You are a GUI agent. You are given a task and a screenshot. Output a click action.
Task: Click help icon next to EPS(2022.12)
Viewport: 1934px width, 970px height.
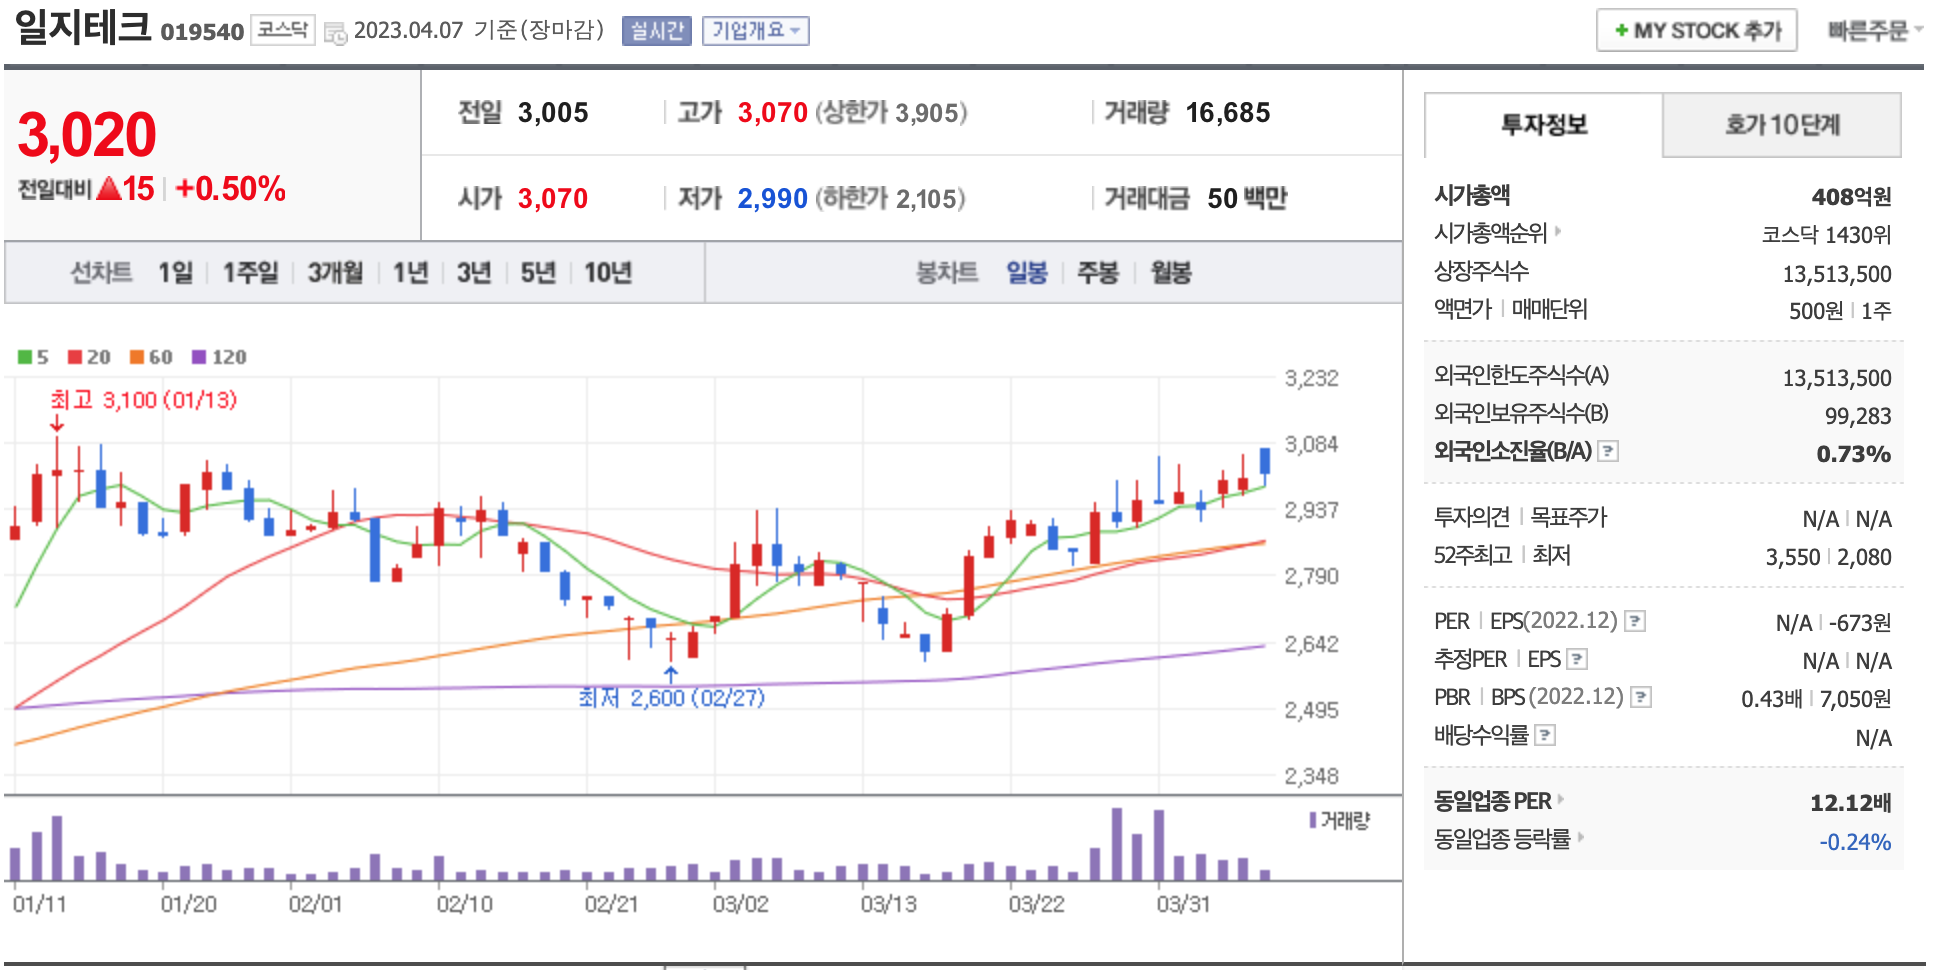click(x=1635, y=622)
